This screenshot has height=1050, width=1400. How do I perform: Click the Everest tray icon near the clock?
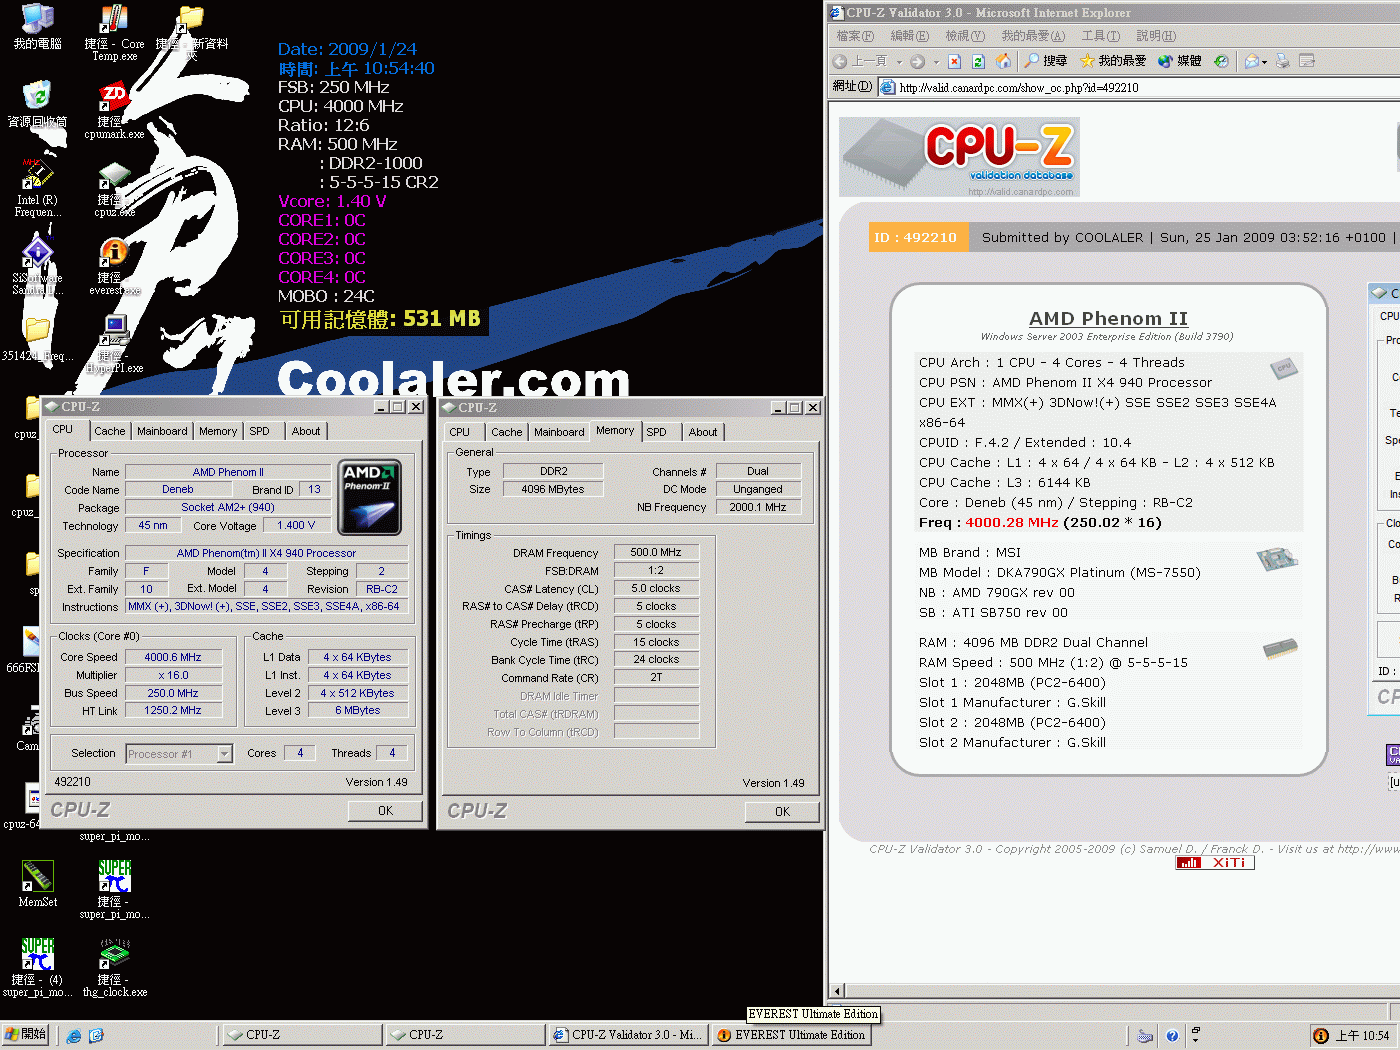pos(1321,1036)
